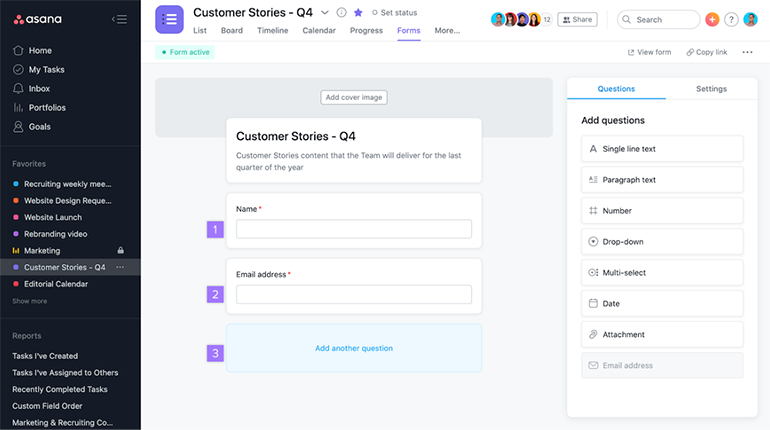Expand the project title dropdown chevron
The height and width of the screenshot is (430, 770).
coord(325,13)
